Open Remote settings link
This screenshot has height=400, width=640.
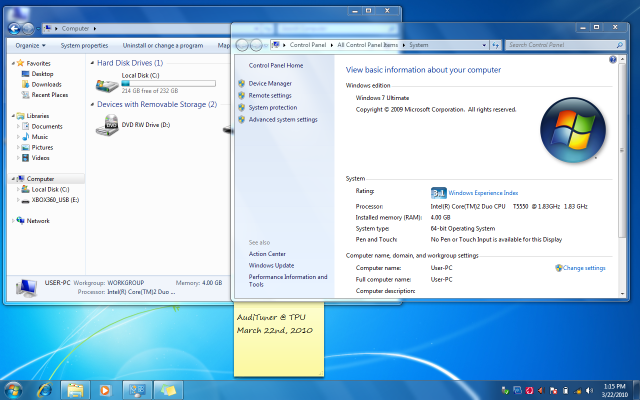270,96
